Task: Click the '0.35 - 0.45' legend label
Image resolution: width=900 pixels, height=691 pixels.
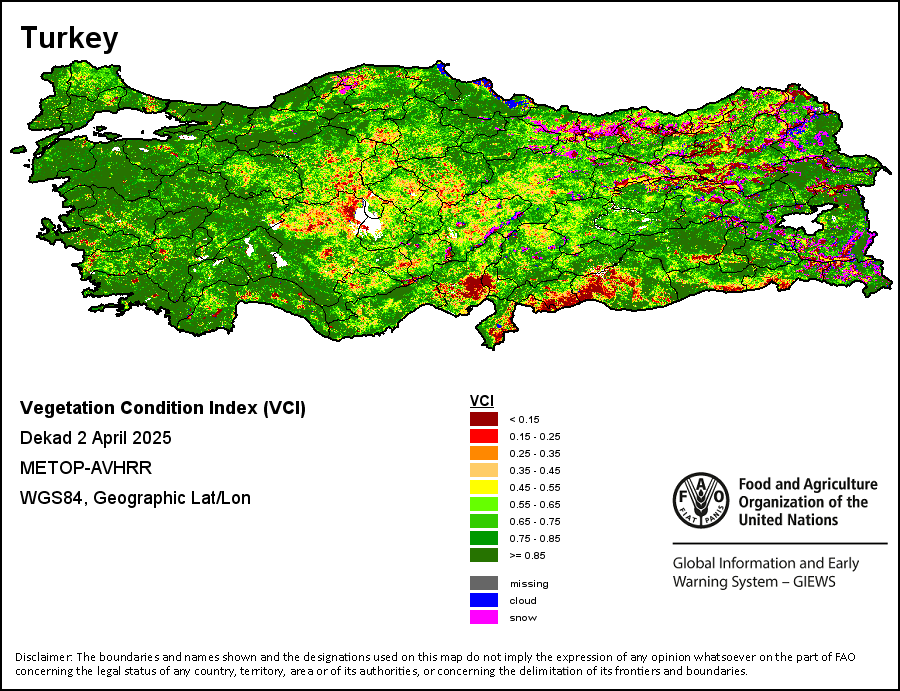Action: pos(535,471)
